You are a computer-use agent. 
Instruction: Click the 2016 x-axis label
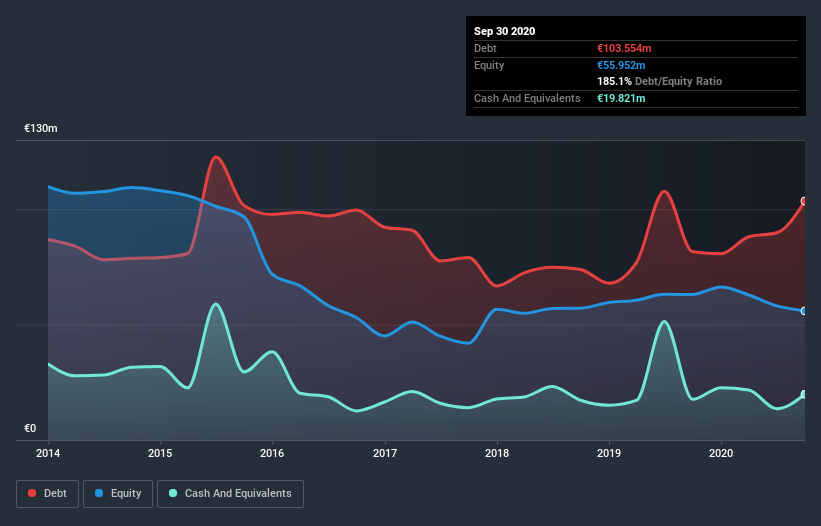(x=272, y=453)
